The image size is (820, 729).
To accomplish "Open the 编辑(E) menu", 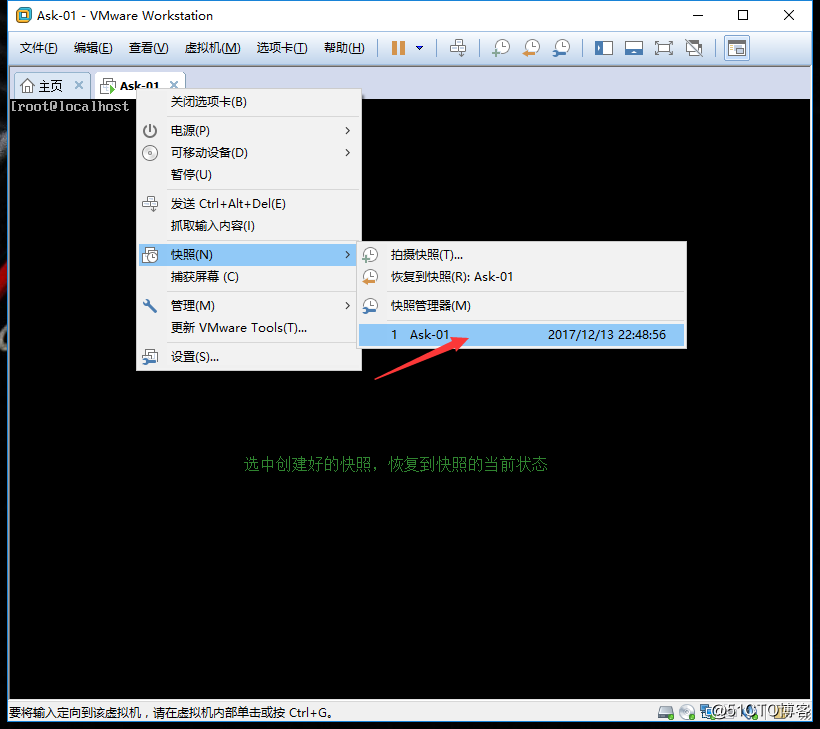I will point(93,48).
